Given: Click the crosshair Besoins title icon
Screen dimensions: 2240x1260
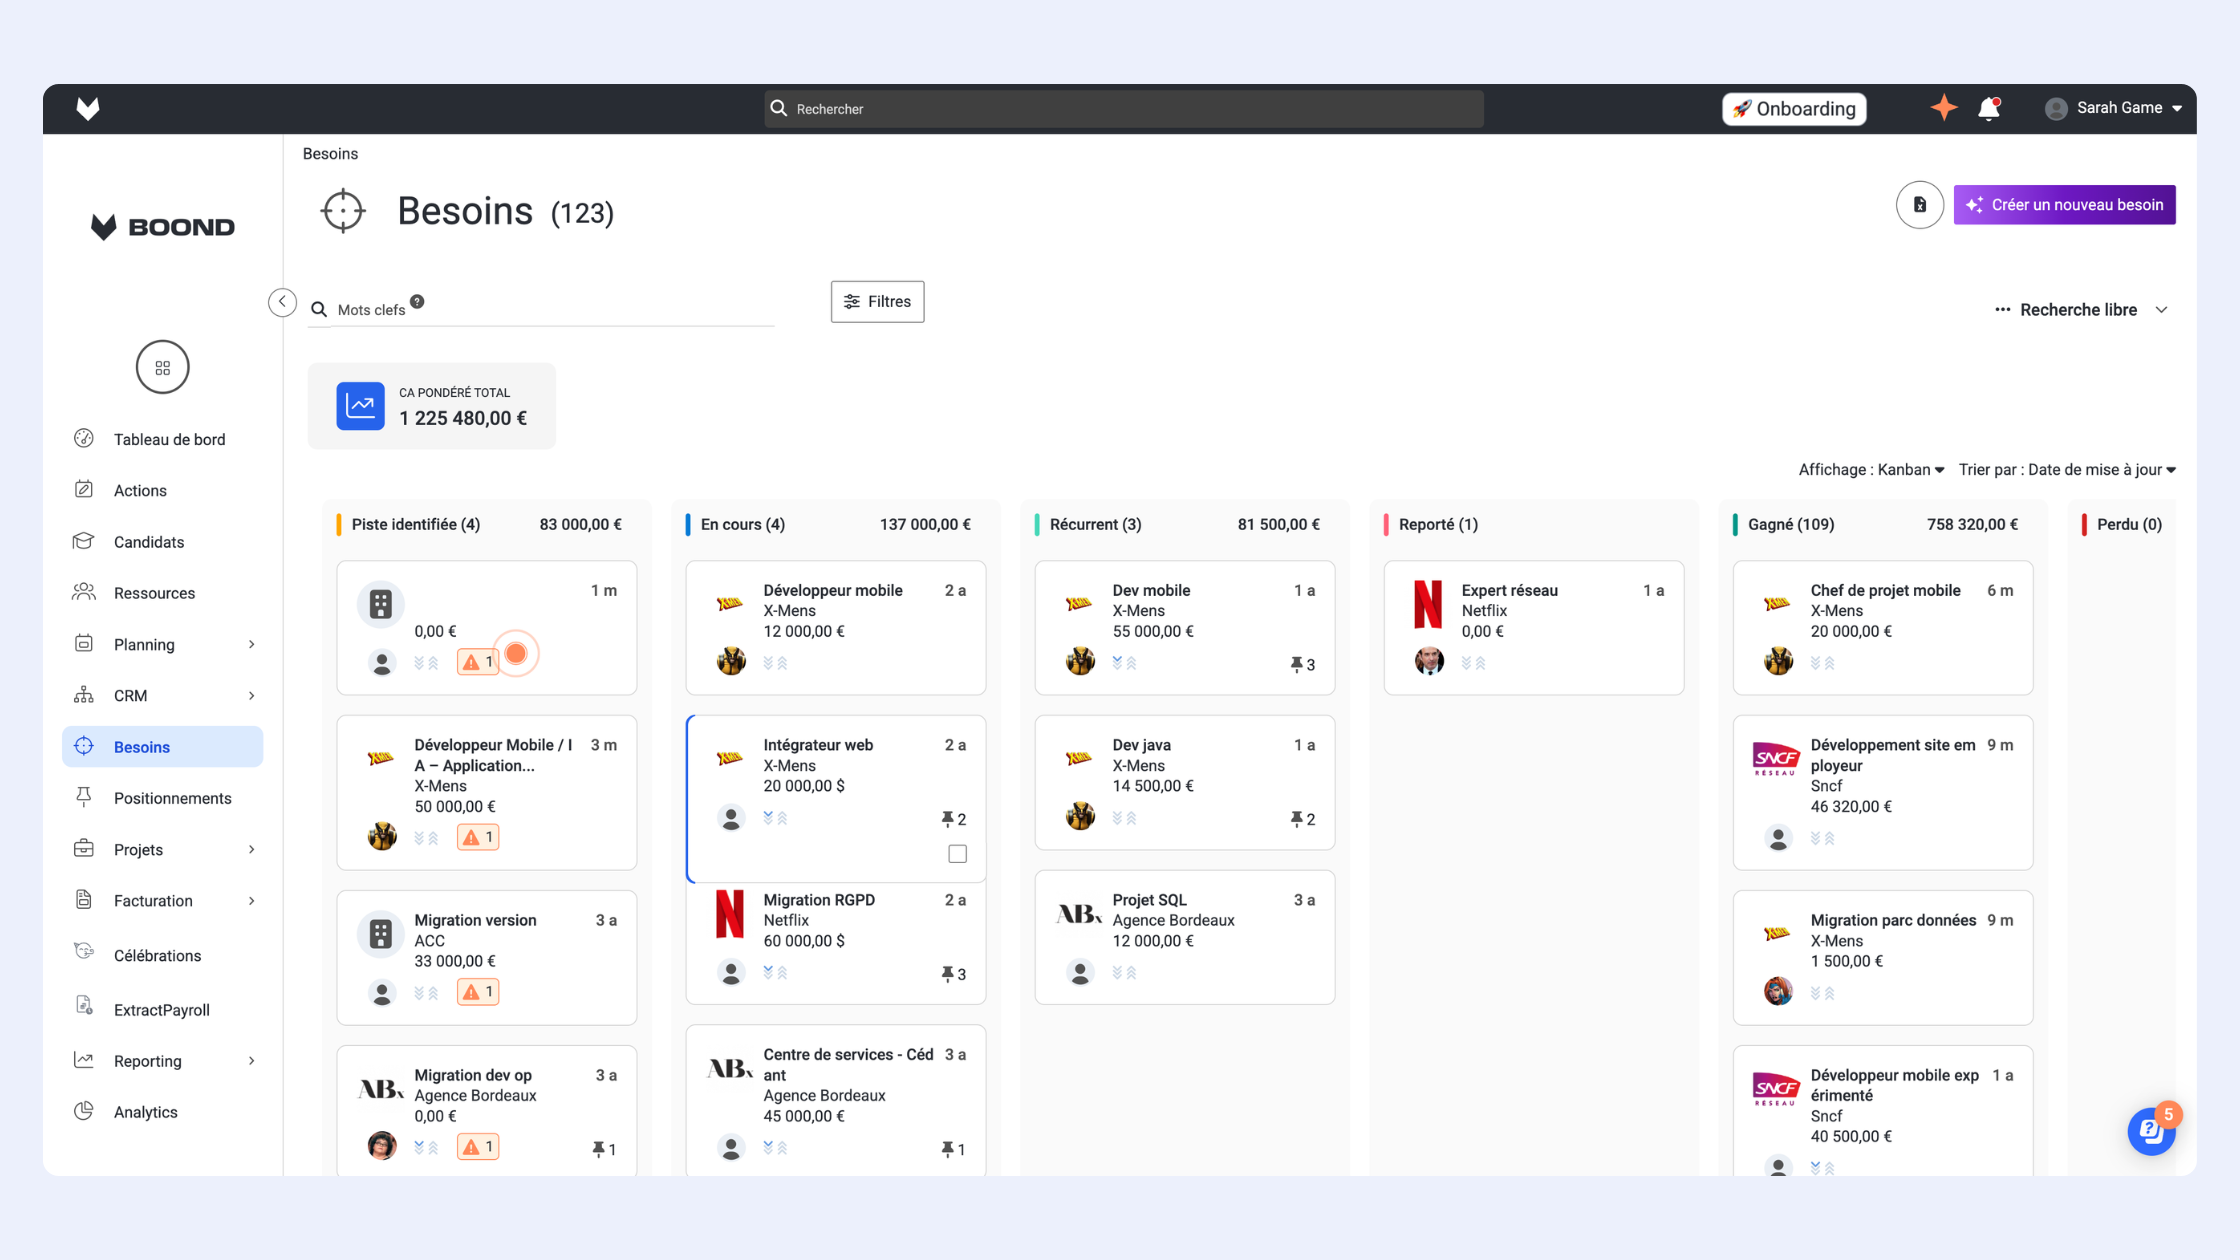Looking at the screenshot, I should point(343,211).
